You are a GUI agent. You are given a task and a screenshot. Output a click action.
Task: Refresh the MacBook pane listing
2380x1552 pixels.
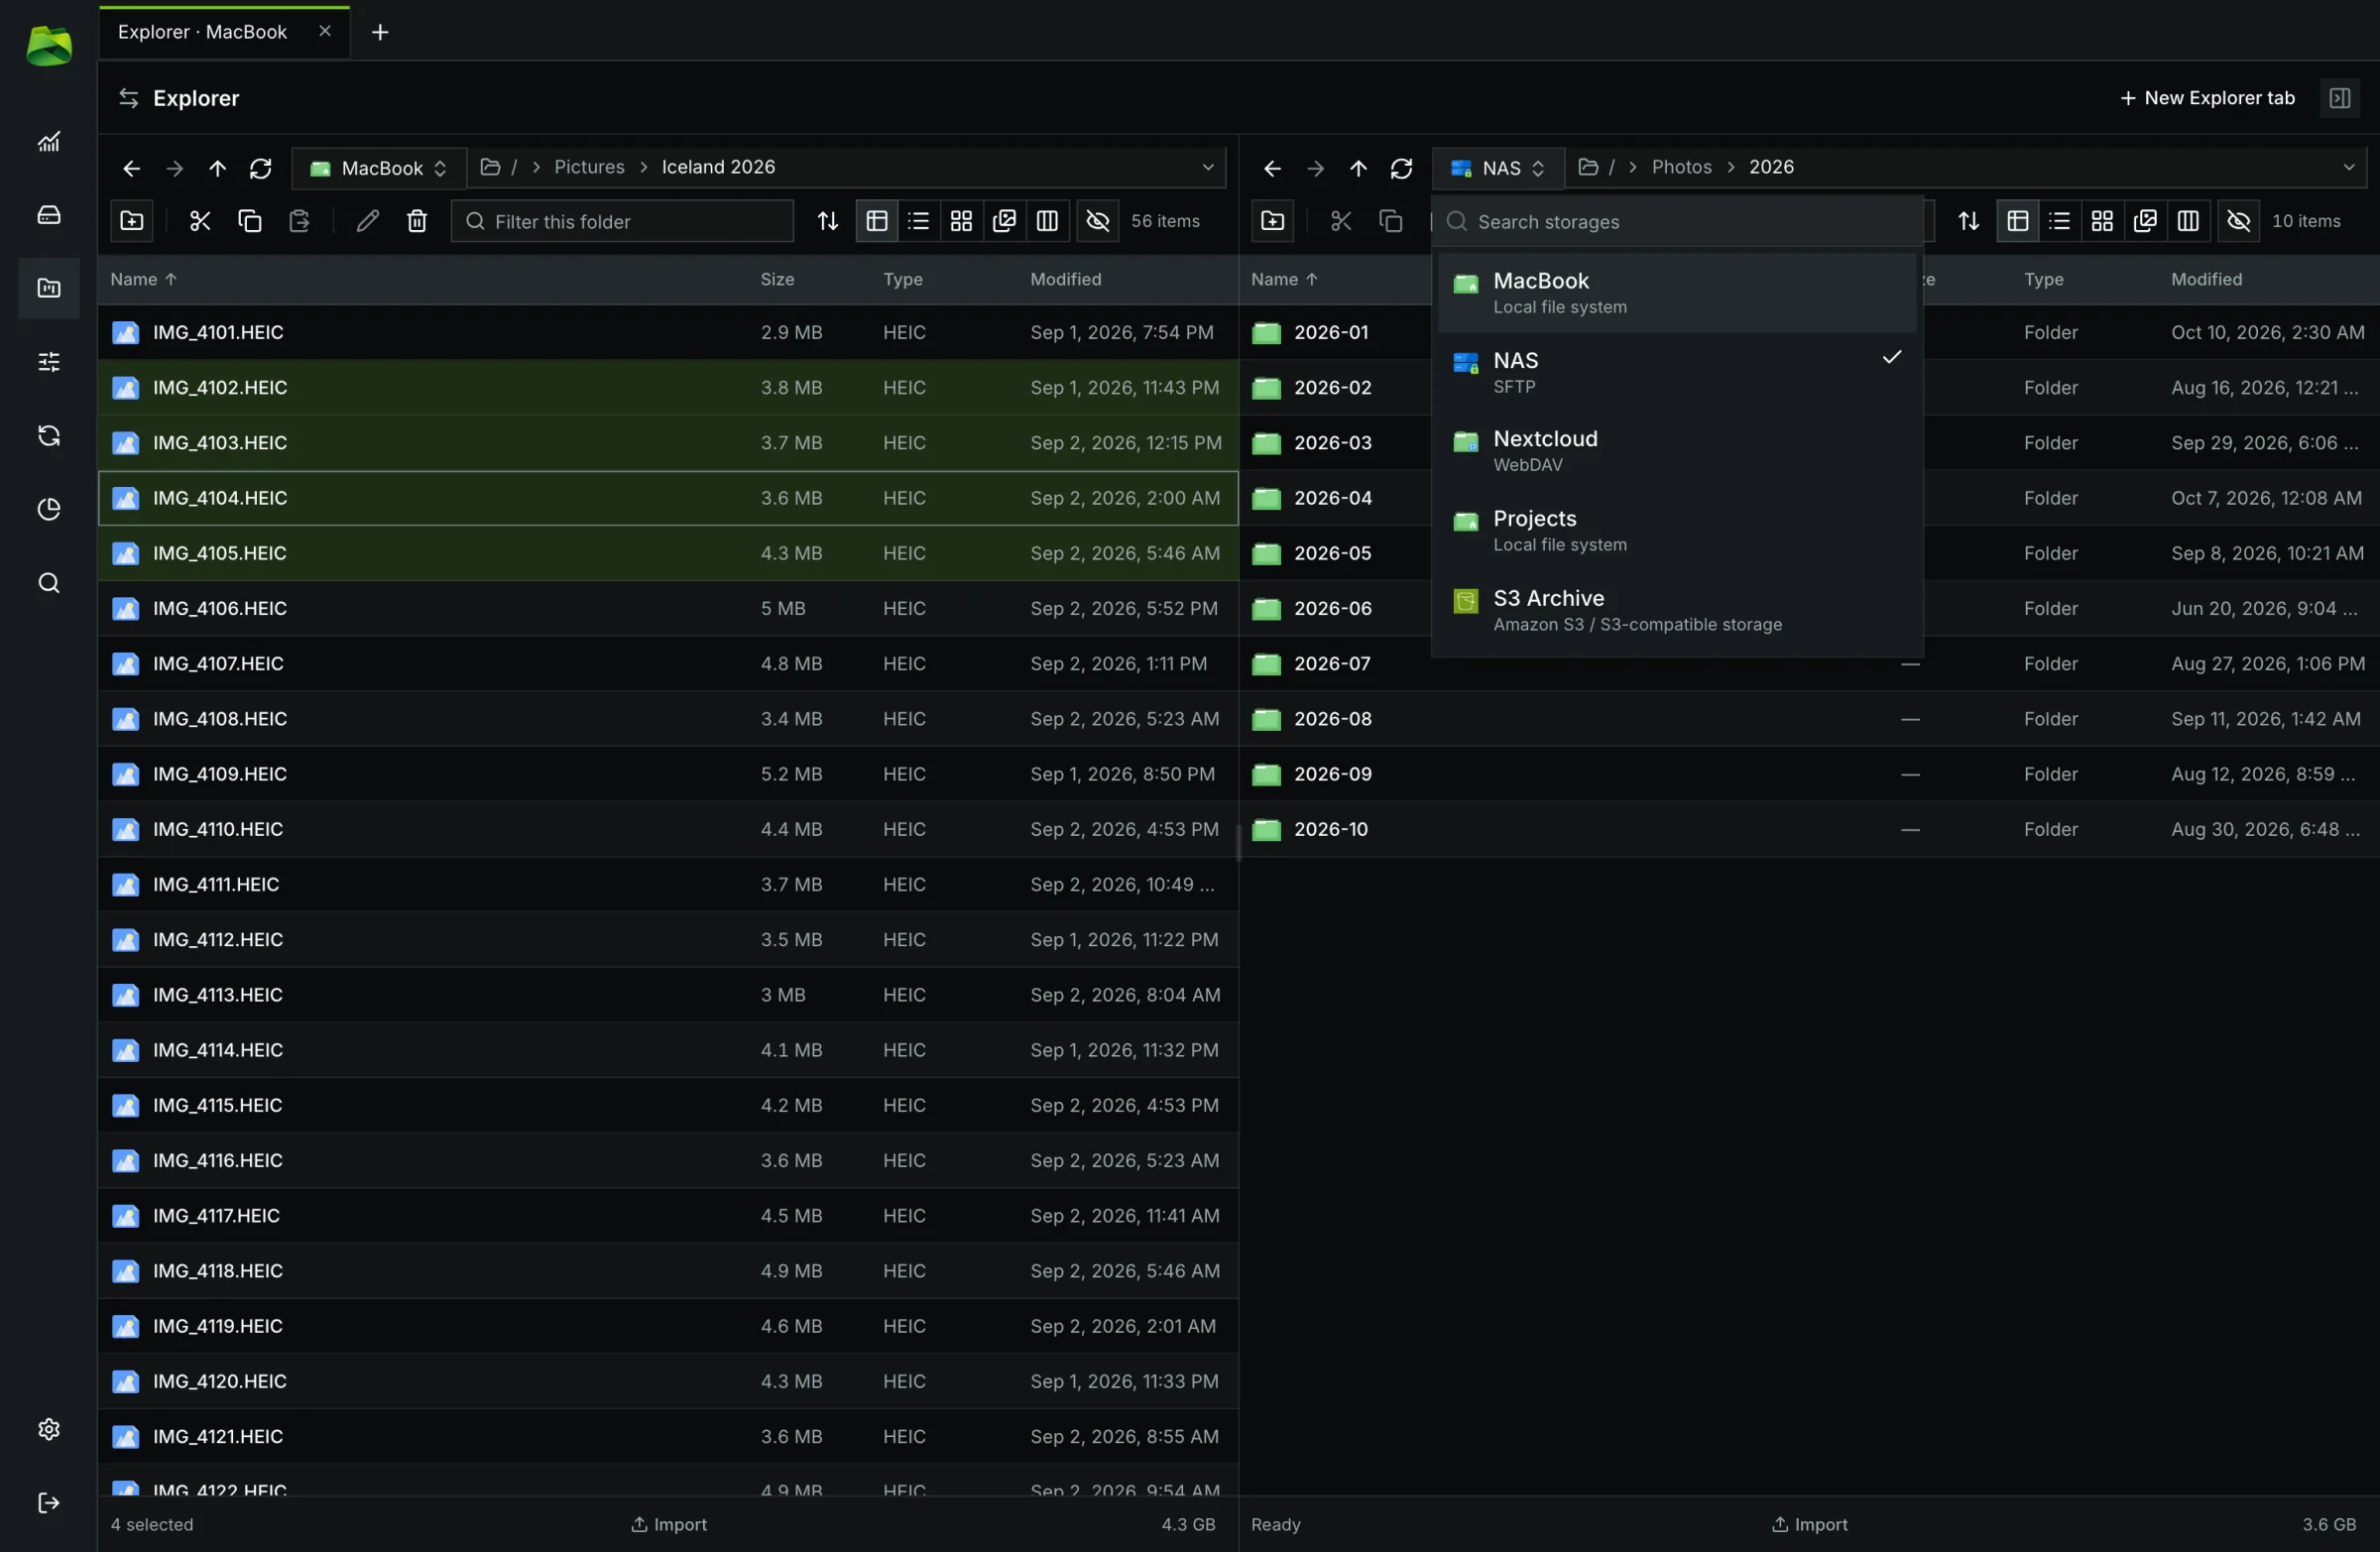261,168
